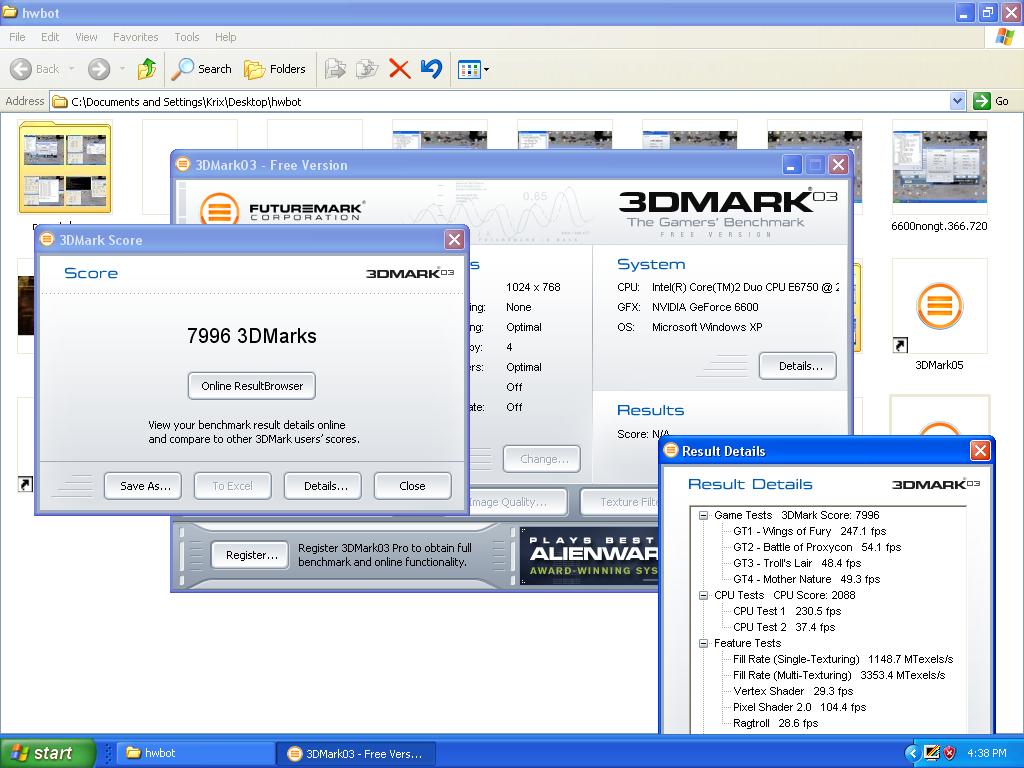The image size is (1024, 768).
Task: Switch to 3DMark03 taskbar button
Action: 357,754
